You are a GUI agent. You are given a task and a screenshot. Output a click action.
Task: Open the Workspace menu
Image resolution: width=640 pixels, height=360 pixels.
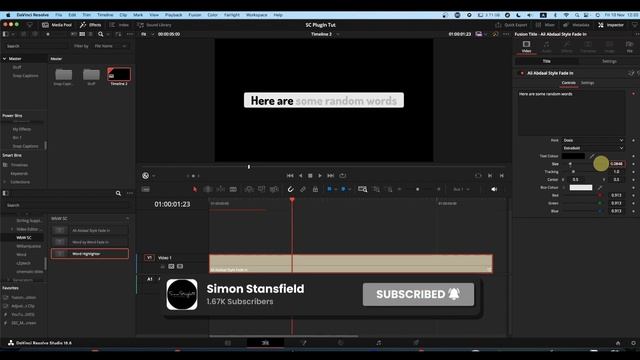pos(256,15)
